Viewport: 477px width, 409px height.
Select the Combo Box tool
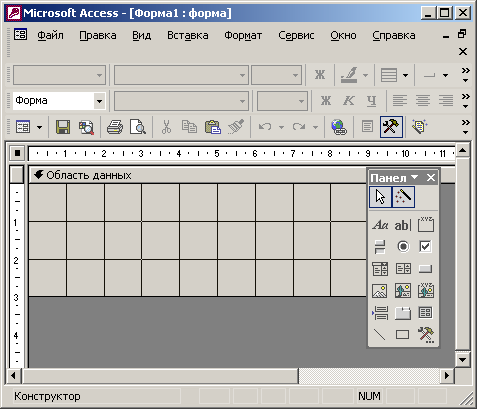point(380,269)
